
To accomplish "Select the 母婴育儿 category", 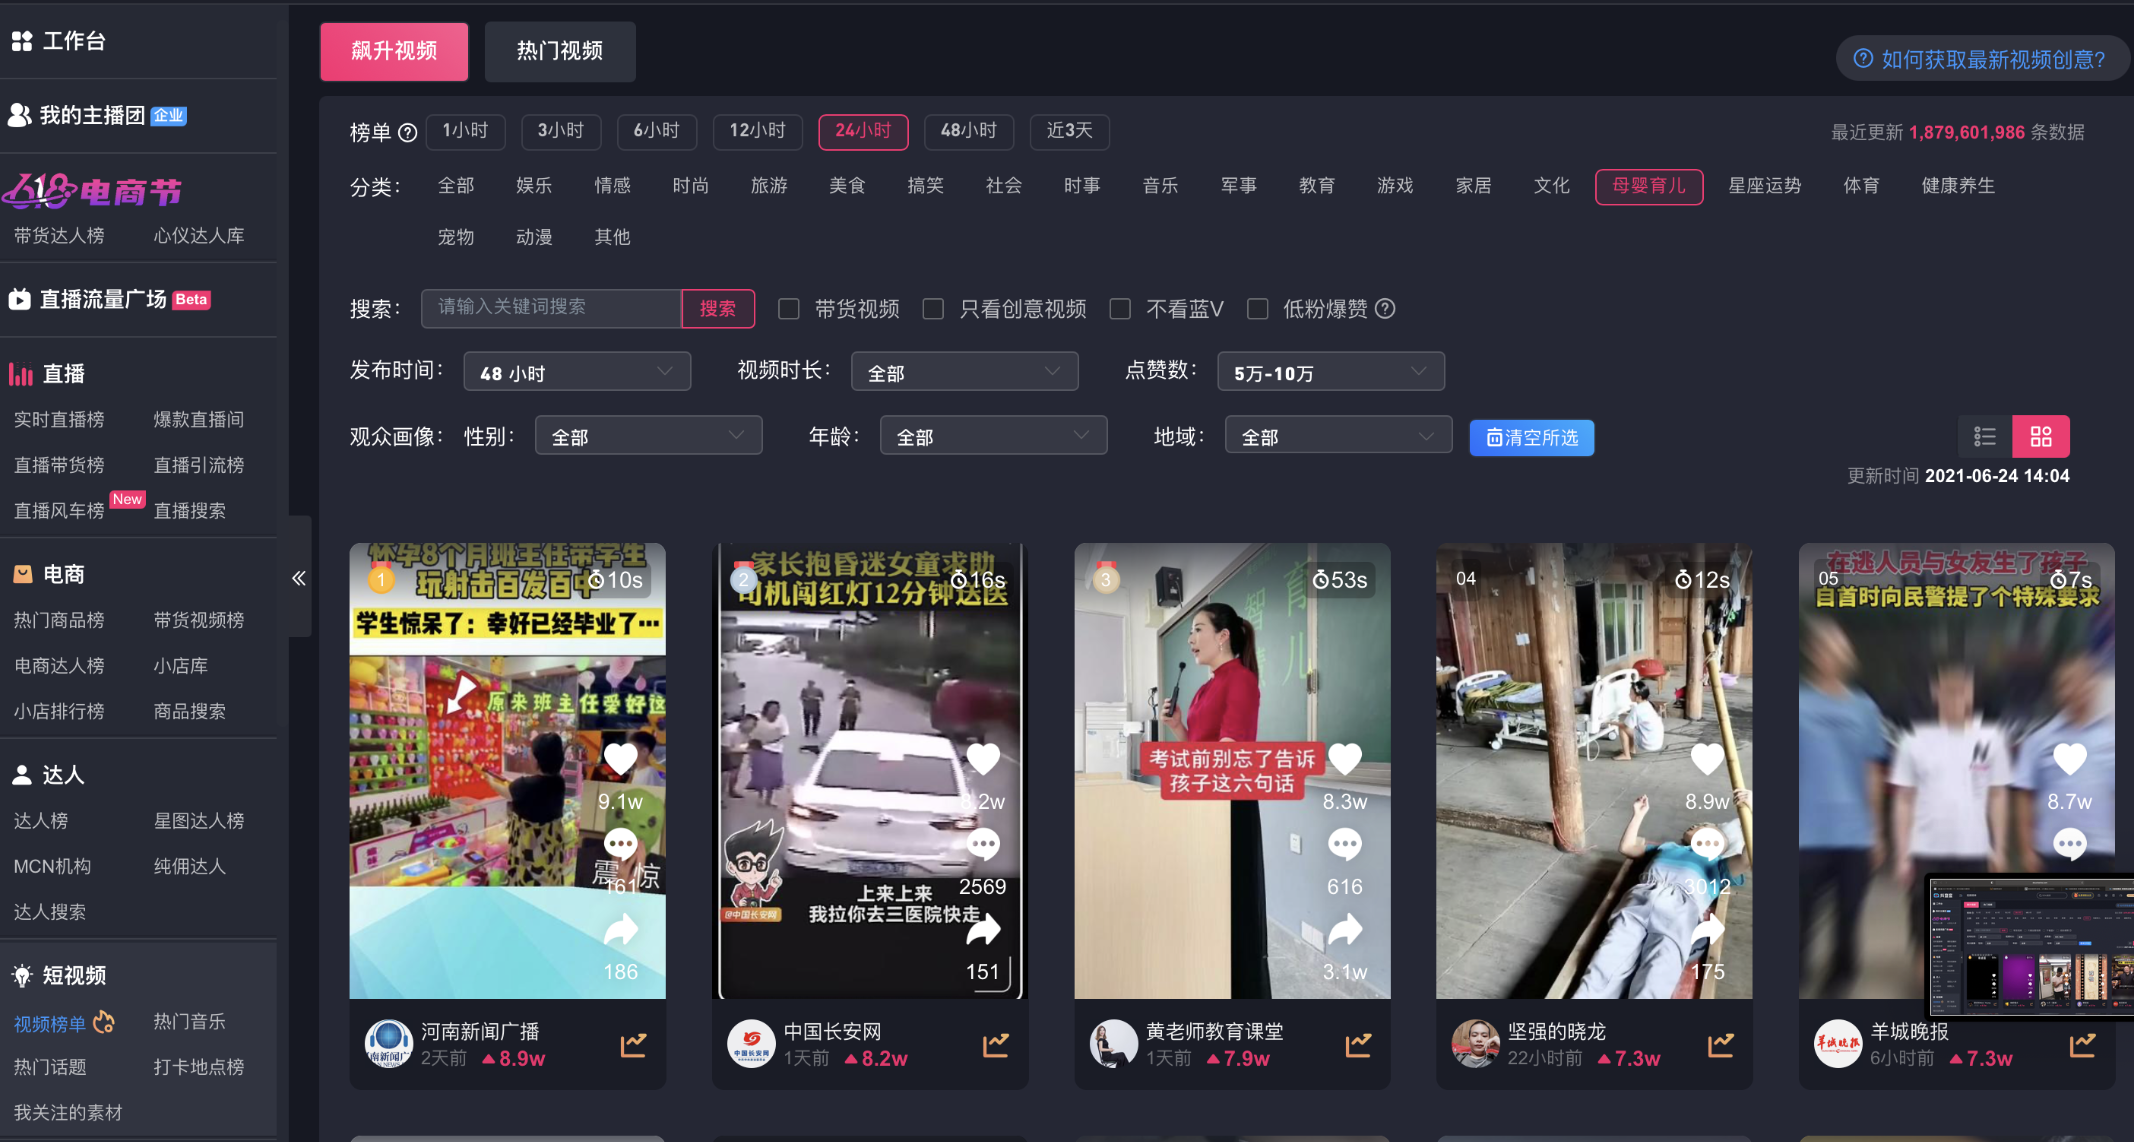I will [x=1649, y=186].
